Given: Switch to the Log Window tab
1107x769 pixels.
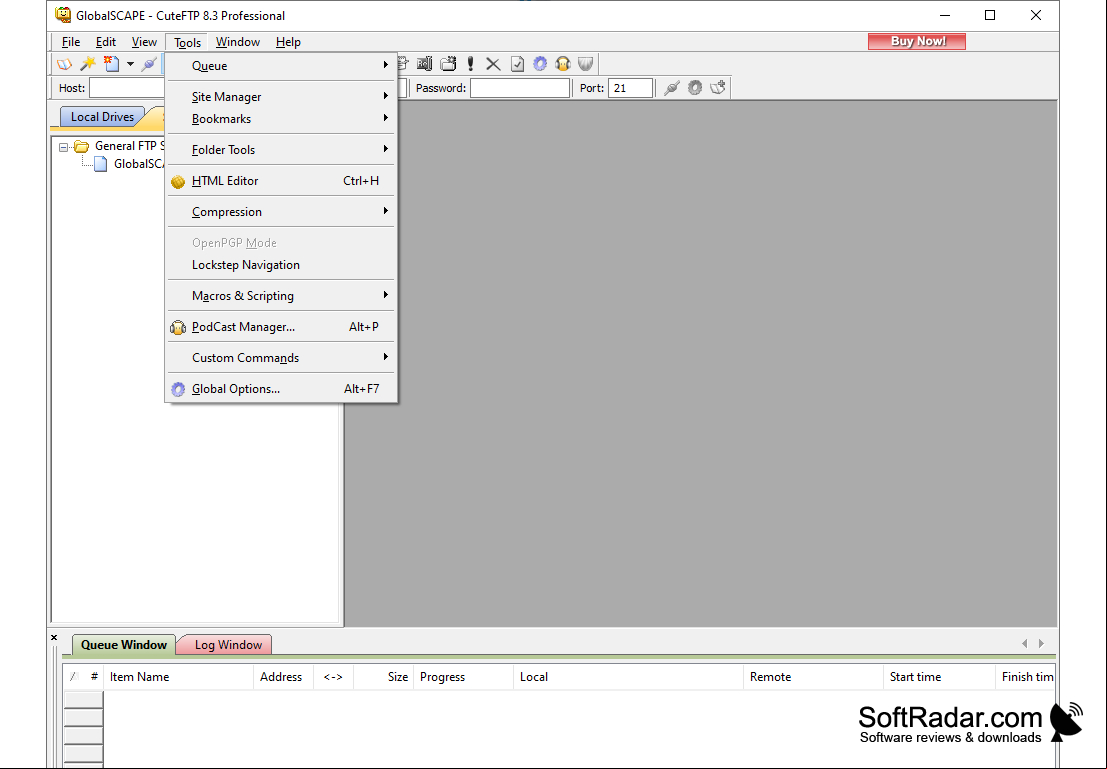Looking at the screenshot, I should pos(228,645).
